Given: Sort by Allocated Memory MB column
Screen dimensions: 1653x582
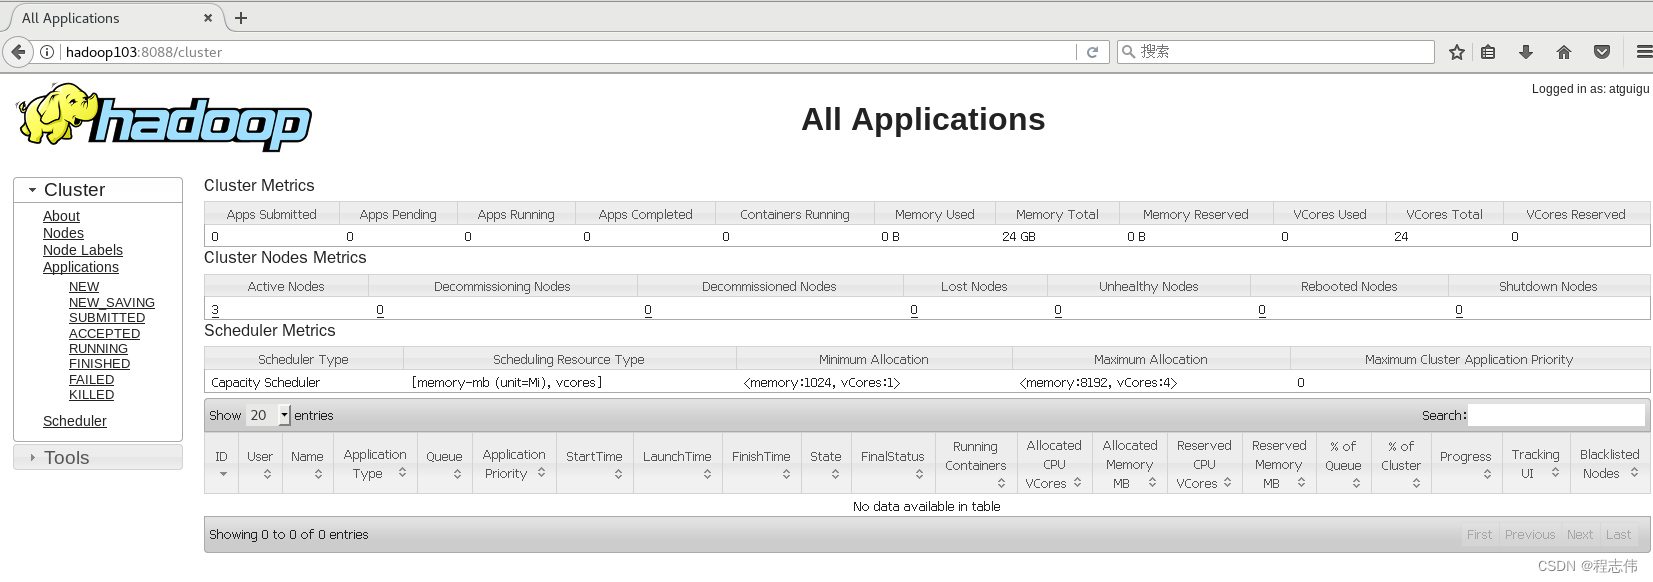Looking at the screenshot, I should tap(1130, 463).
